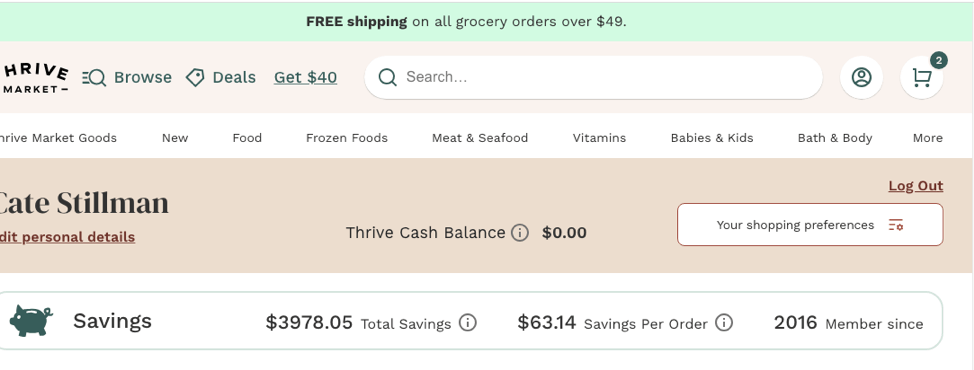This screenshot has width=974, height=370.
Task: Click the Browse list-search icon
Action: click(94, 78)
